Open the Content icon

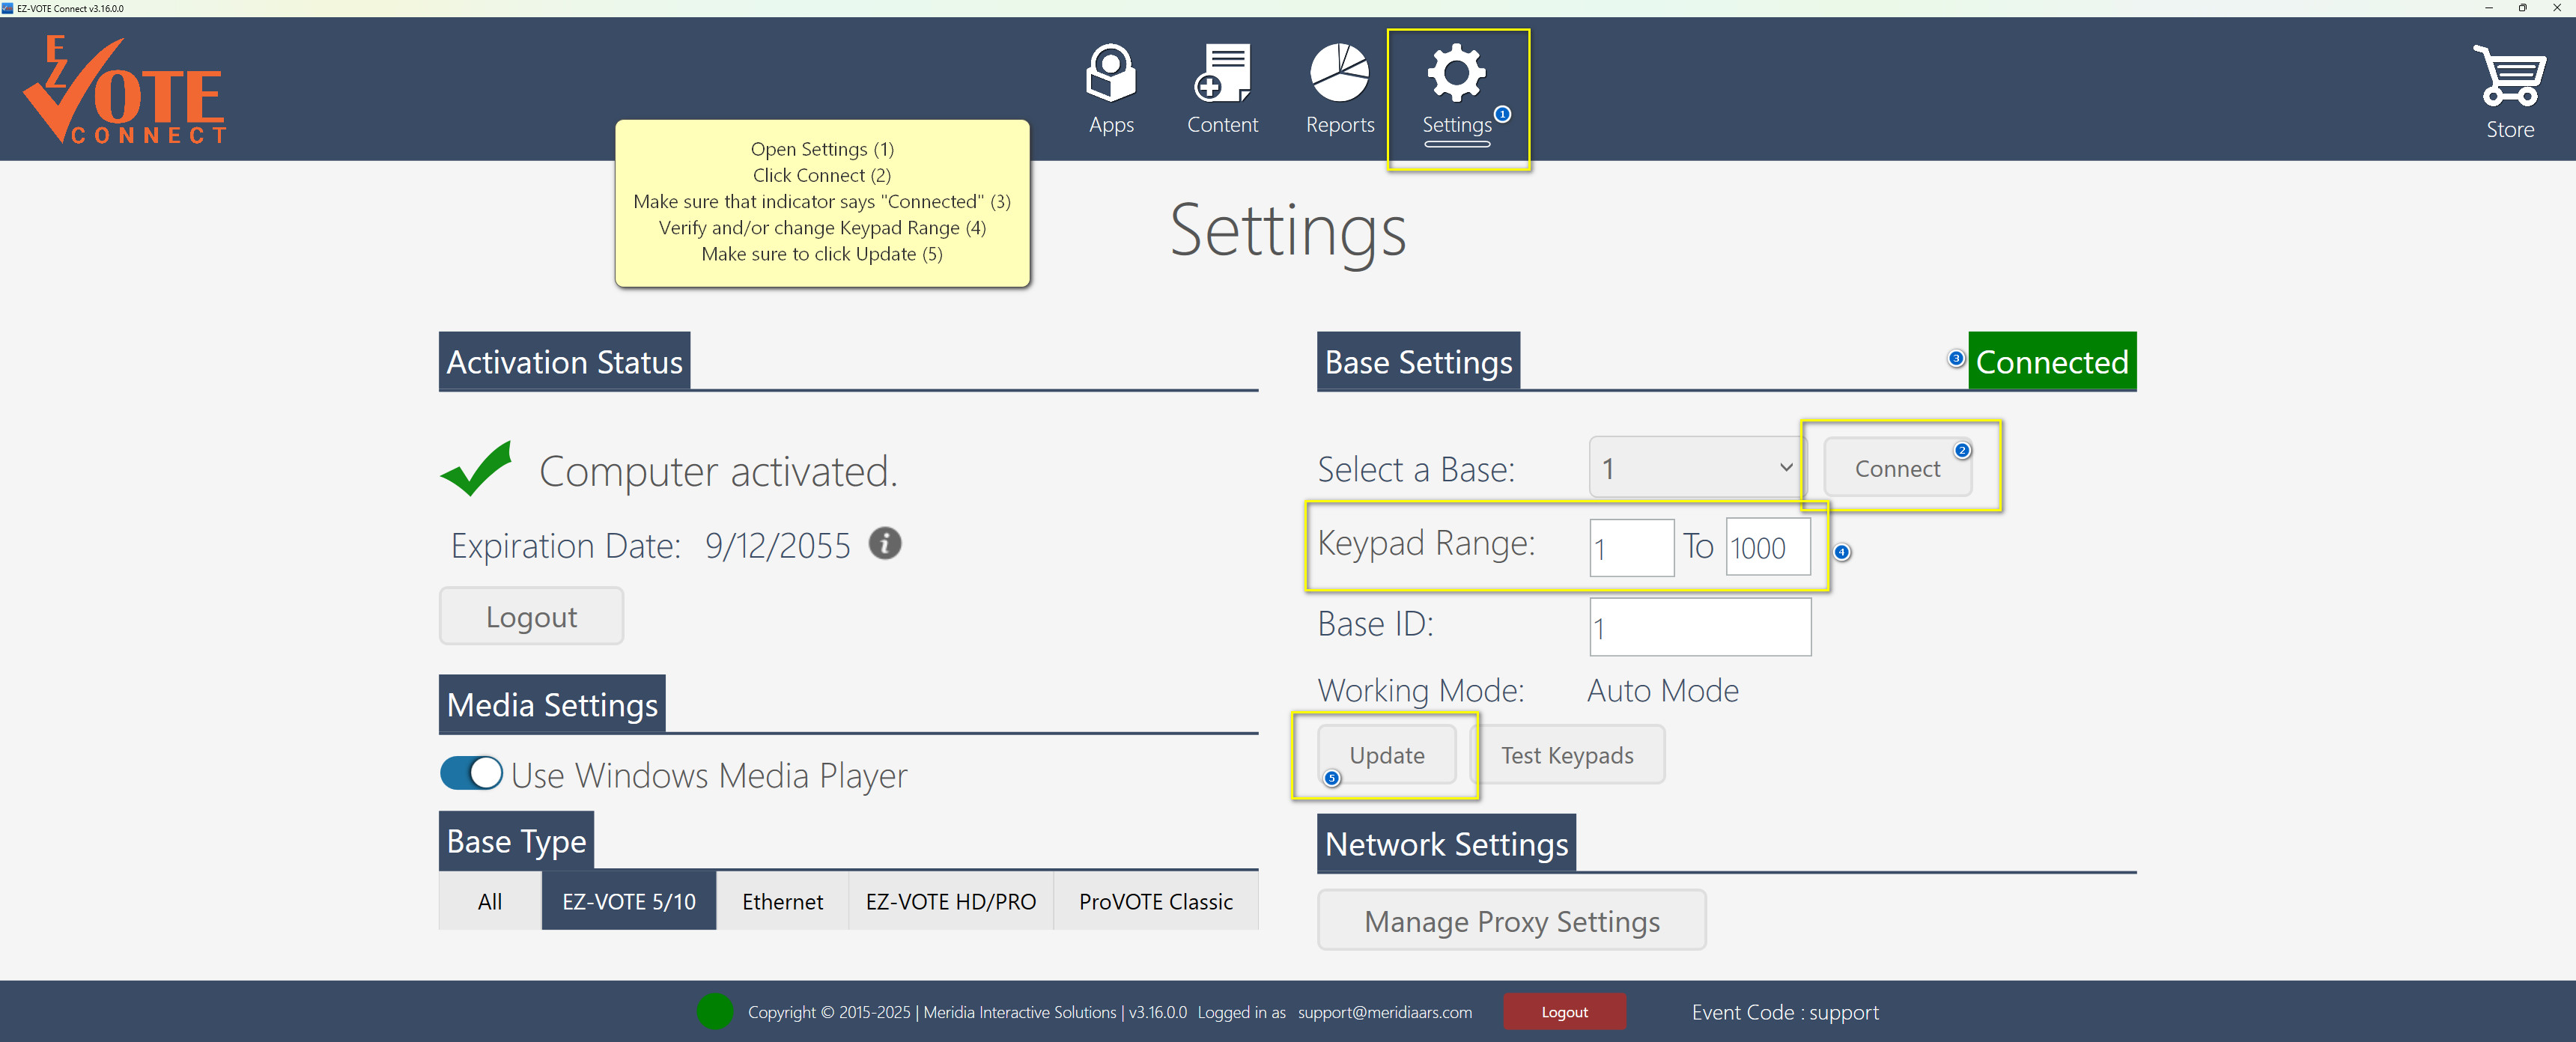pos(1222,74)
